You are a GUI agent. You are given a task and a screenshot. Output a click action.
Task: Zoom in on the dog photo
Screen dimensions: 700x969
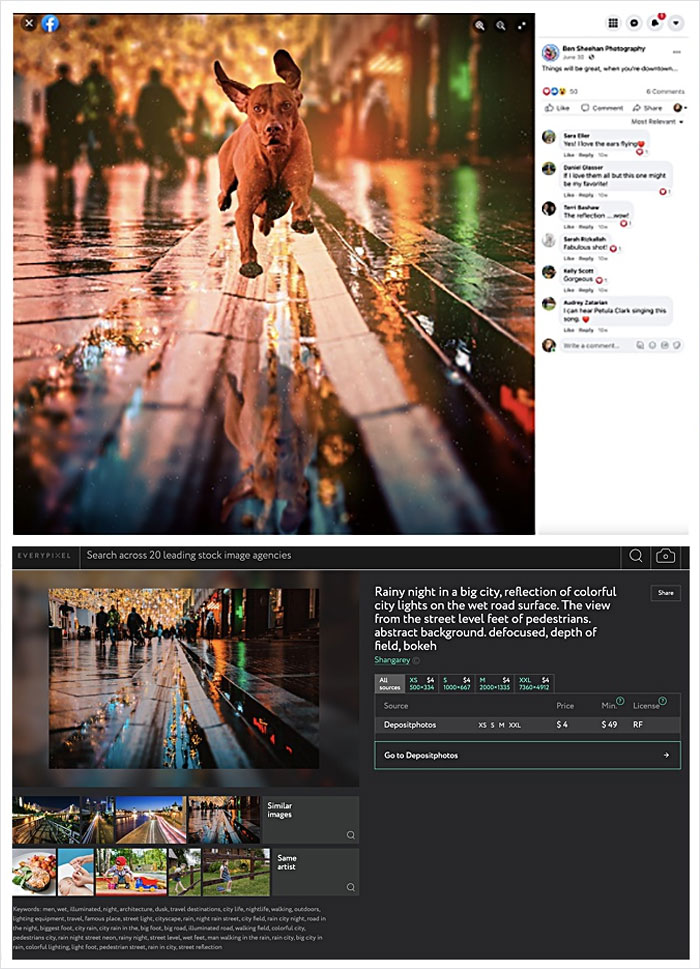[x=479, y=25]
